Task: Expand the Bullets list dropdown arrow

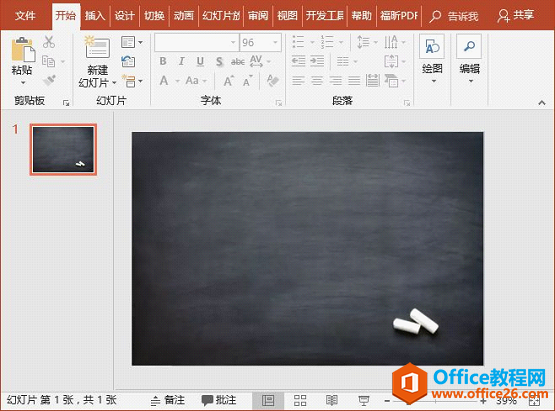Action: [x=312, y=42]
